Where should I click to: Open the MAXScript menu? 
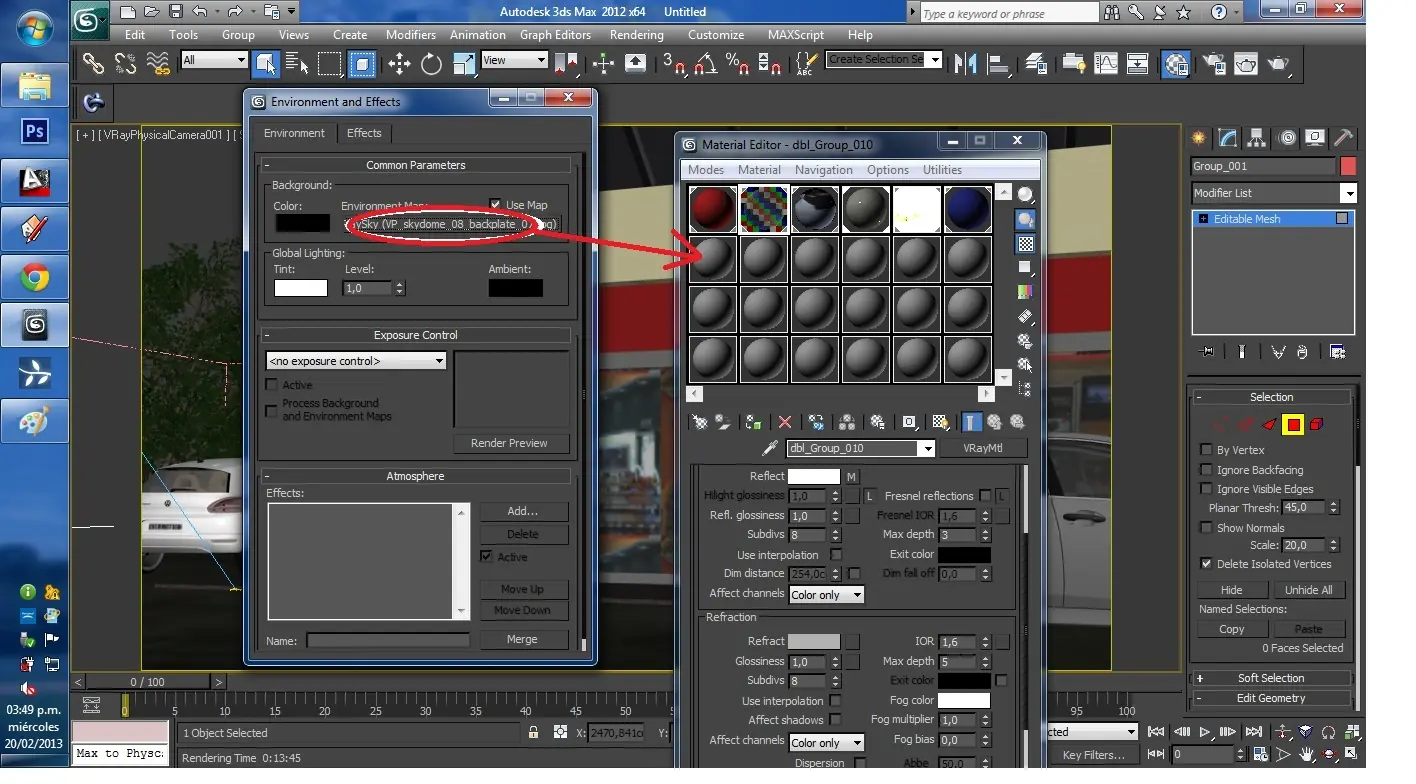(x=796, y=34)
